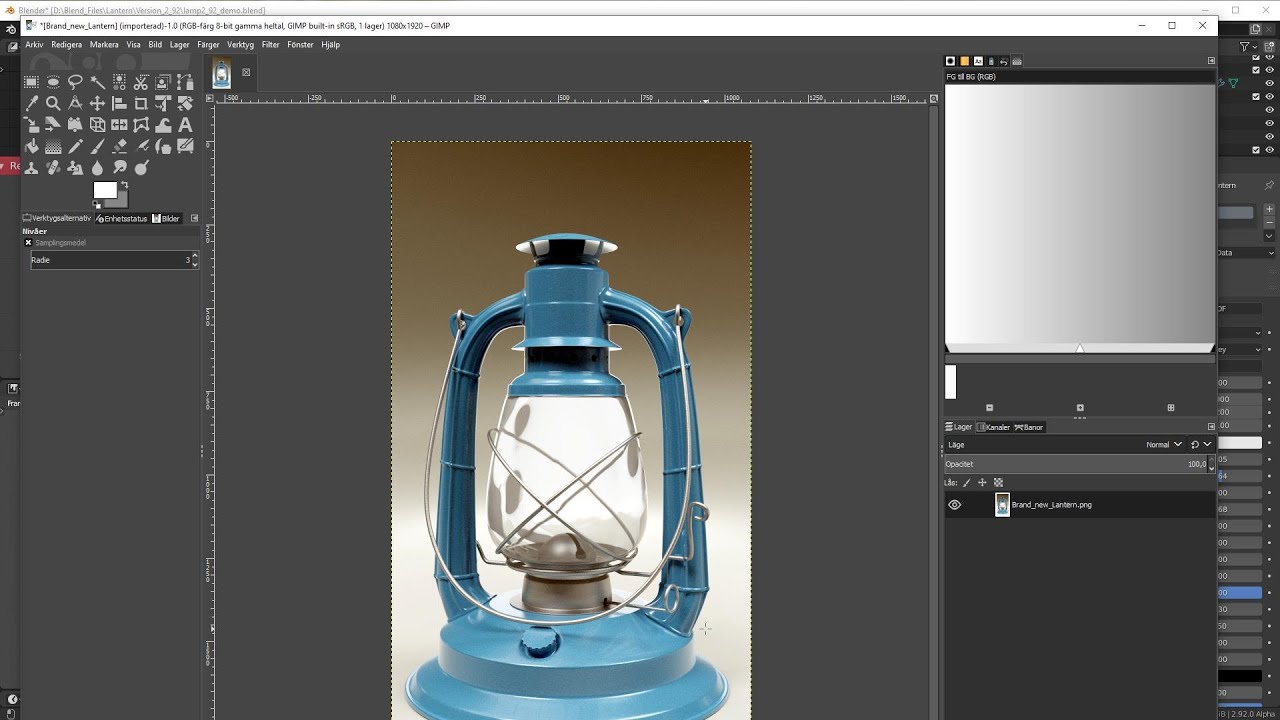Select the Crop tool
Screen dimensions: 1280x720
pyautogui.click(x=141, y=103)
